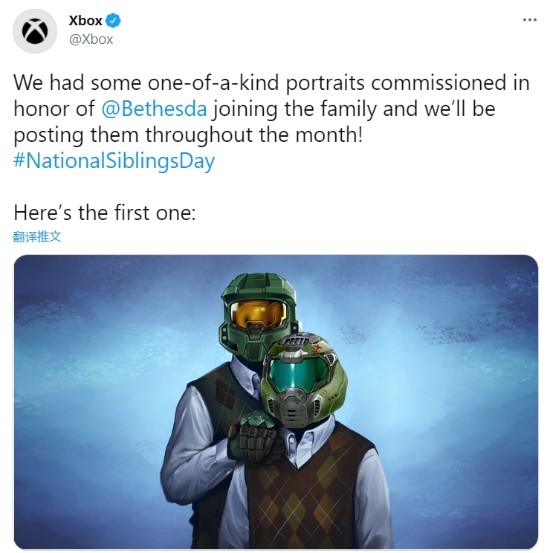This screenshot has height=553, width=550.
Task: Follow the @Bethesda mention link
Action: point(154,109)
